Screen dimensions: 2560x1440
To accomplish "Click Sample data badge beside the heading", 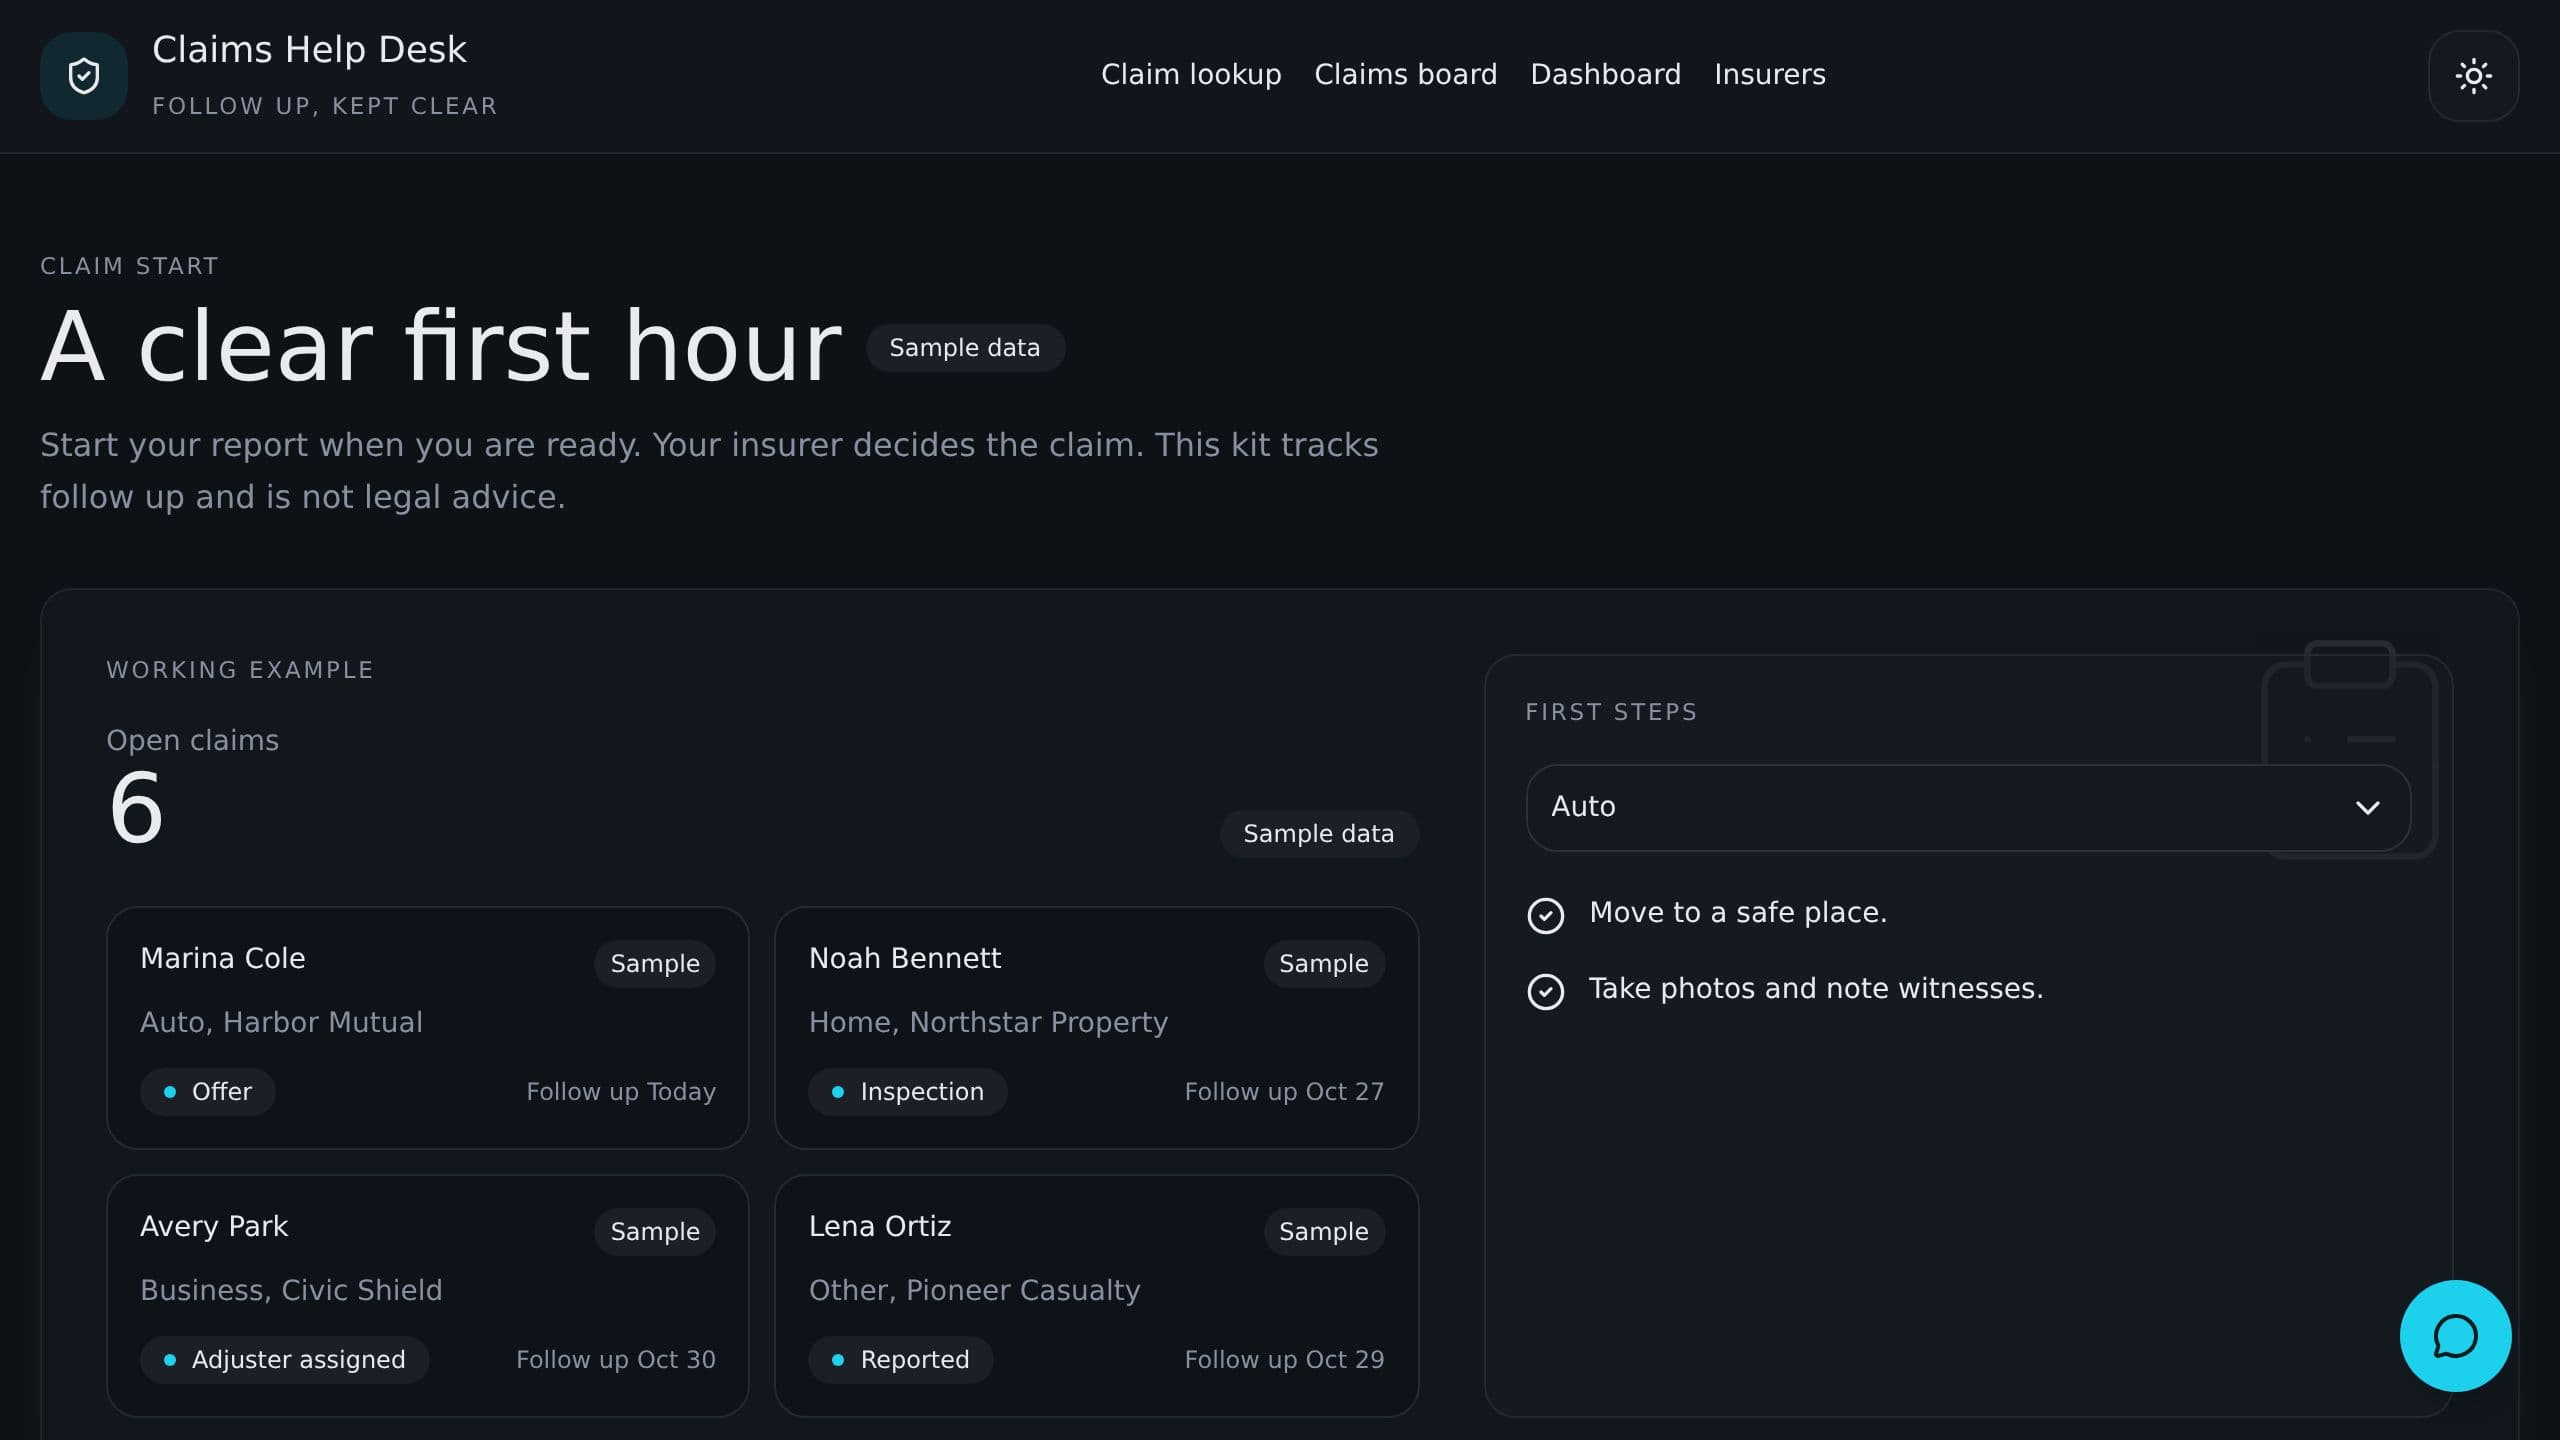I will [x=965, y=348].
